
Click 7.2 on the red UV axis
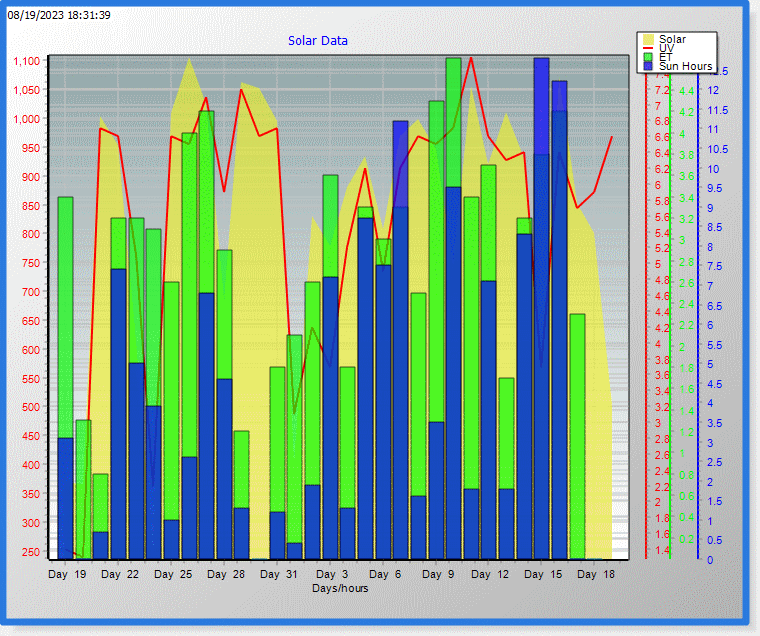(662, 90)
